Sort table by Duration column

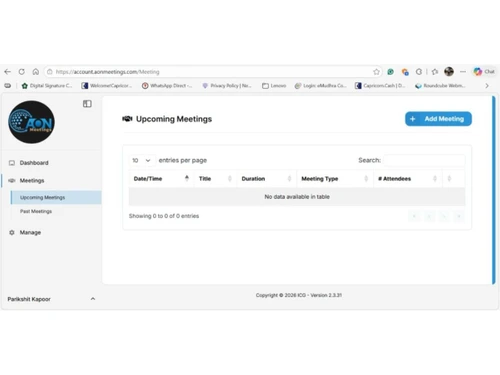point(267,179)
